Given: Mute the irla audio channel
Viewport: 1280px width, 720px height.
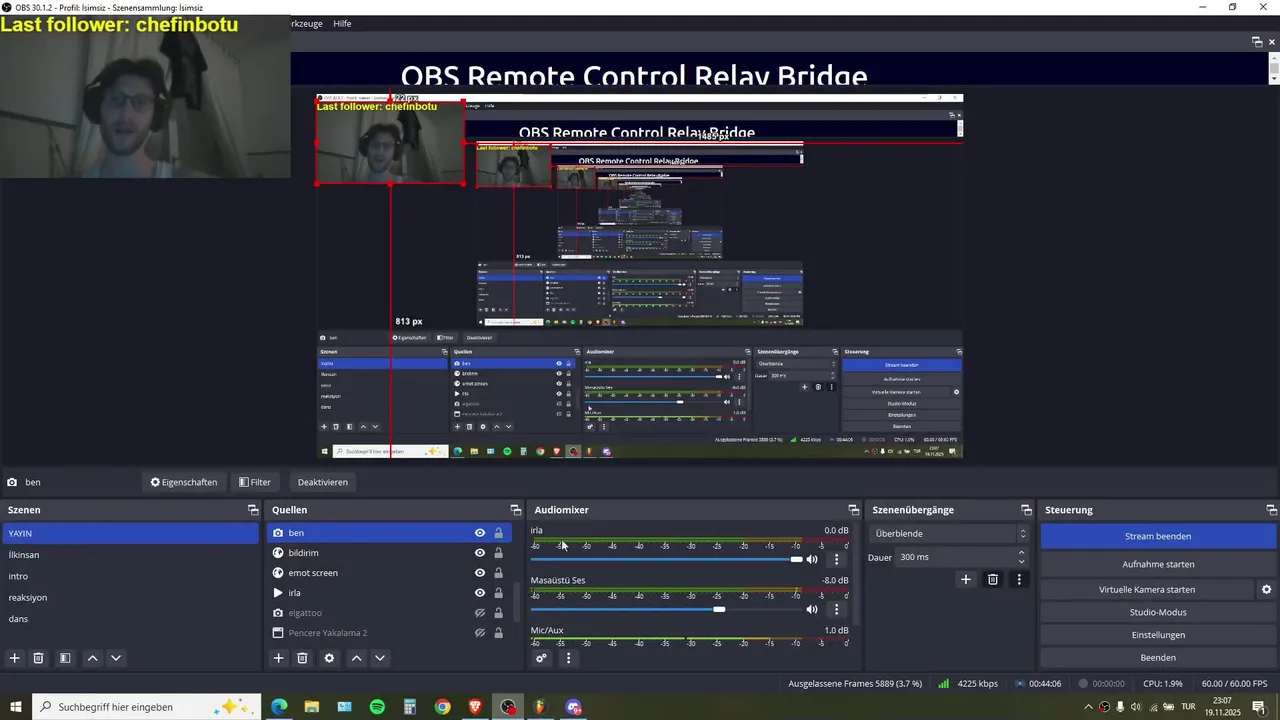Looking at the screenshot, I should tap(812, 559).
